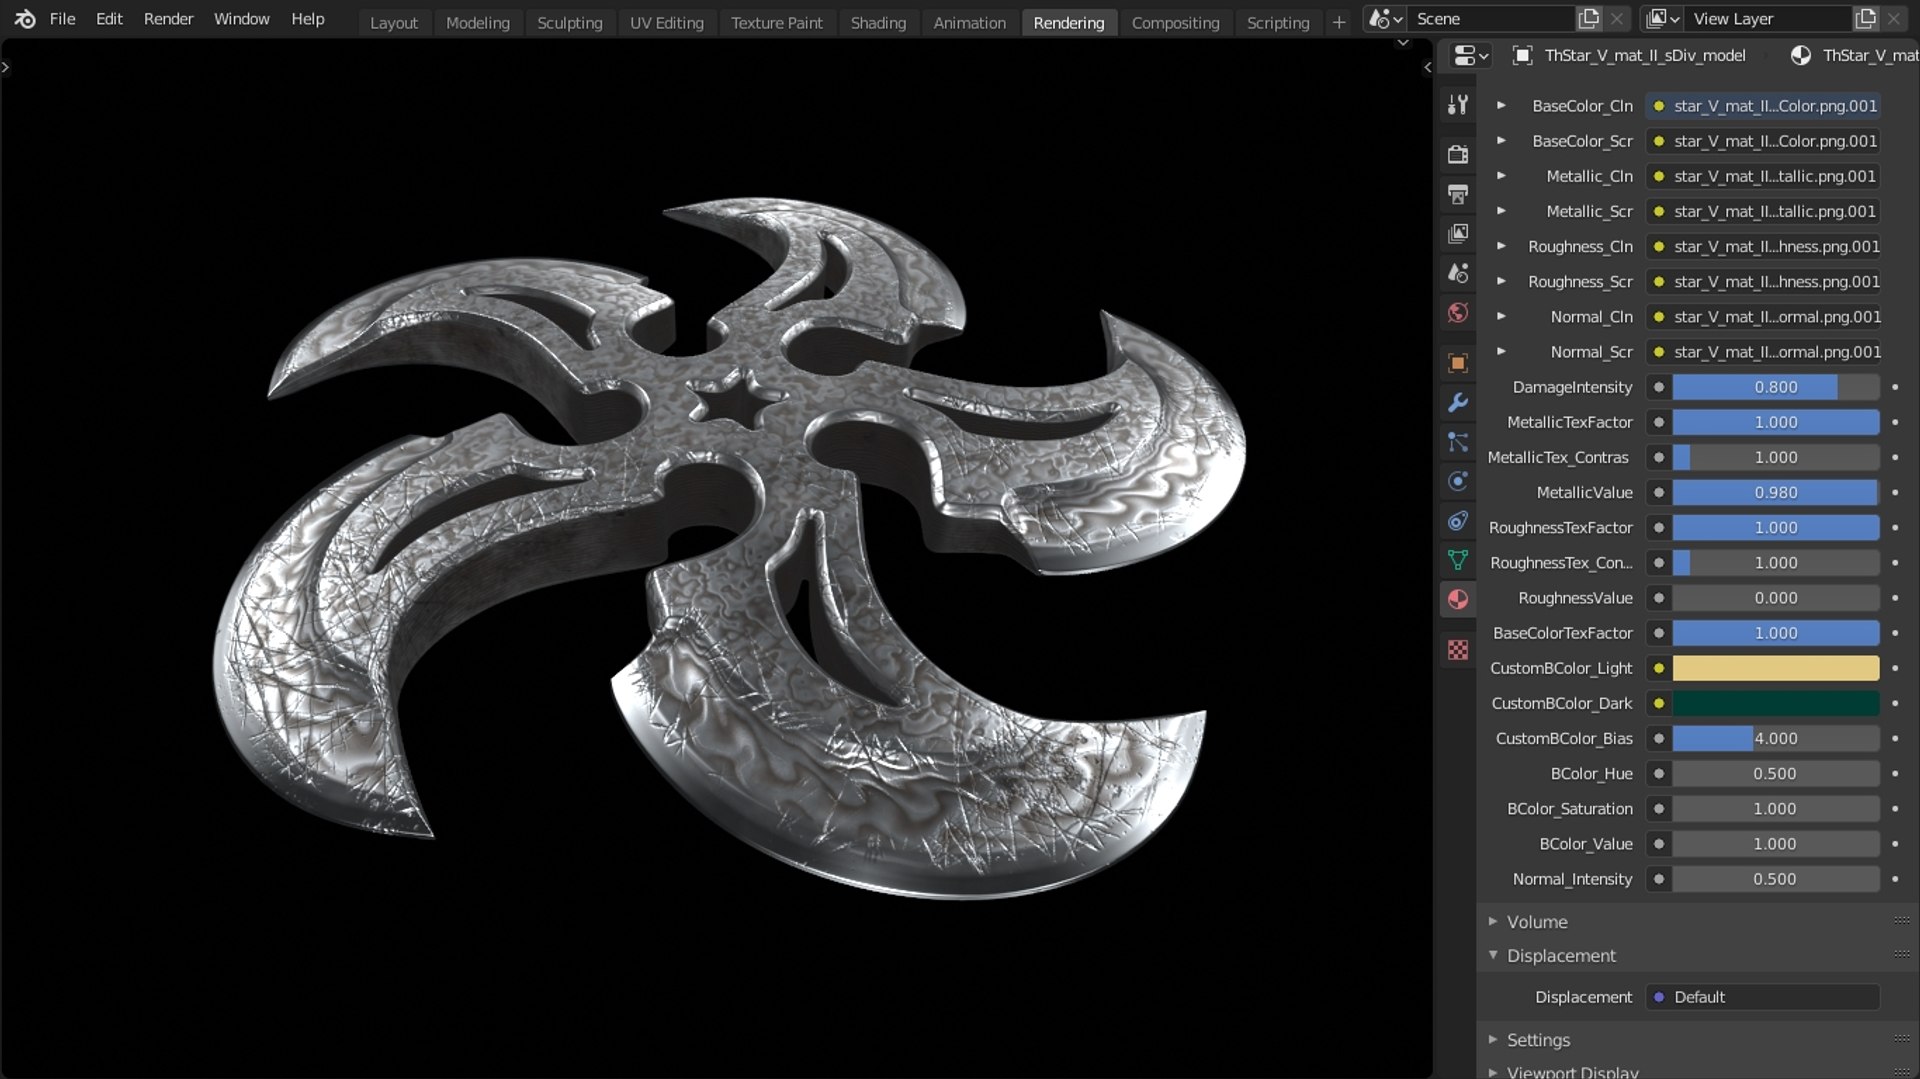This screenshot has width=1920, height=1079.
Task: Open the CustomBColor_Light color swatch
Action: click(1776, 668)
